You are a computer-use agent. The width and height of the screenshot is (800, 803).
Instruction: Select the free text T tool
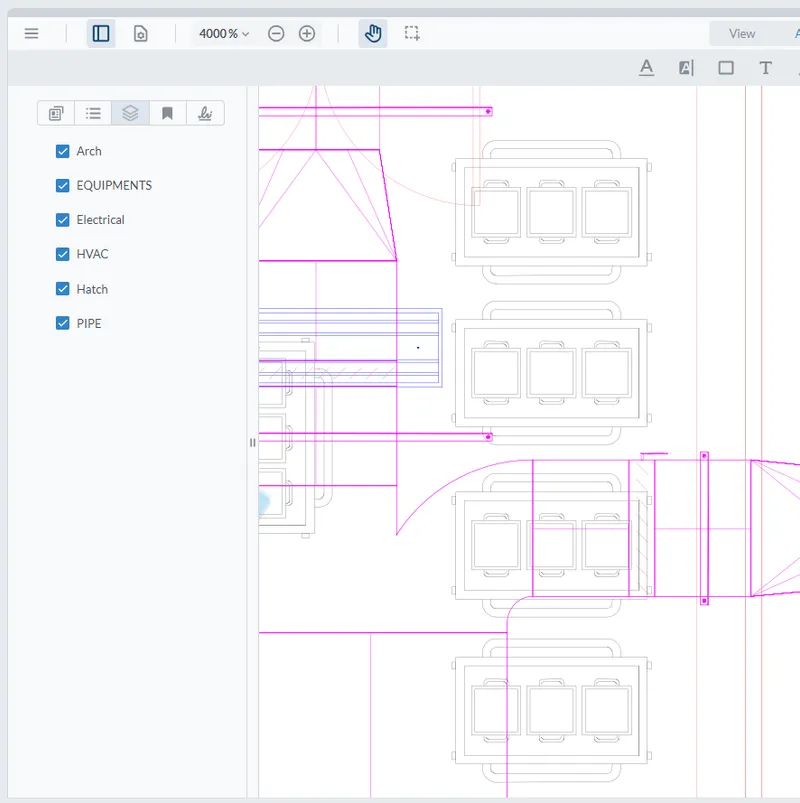(765, 68)
